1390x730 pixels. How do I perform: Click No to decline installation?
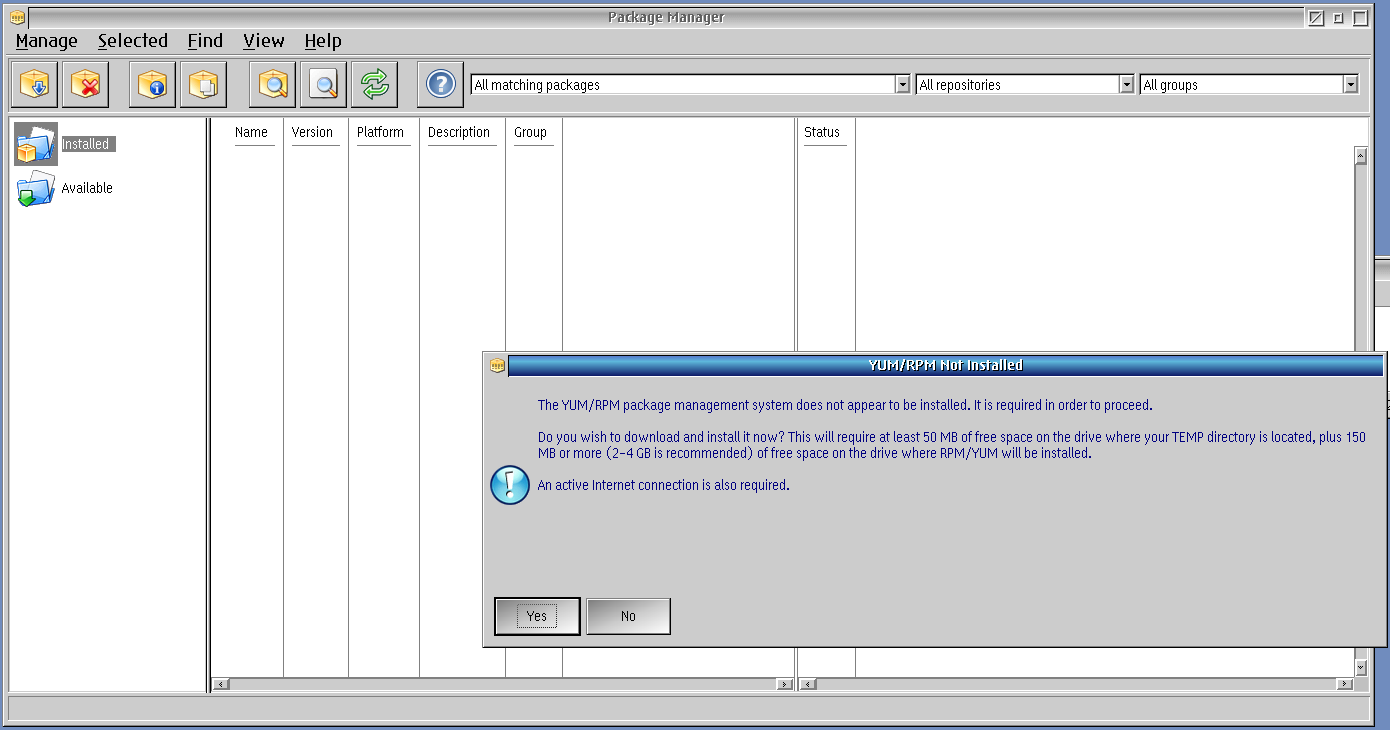coord(628,616)
